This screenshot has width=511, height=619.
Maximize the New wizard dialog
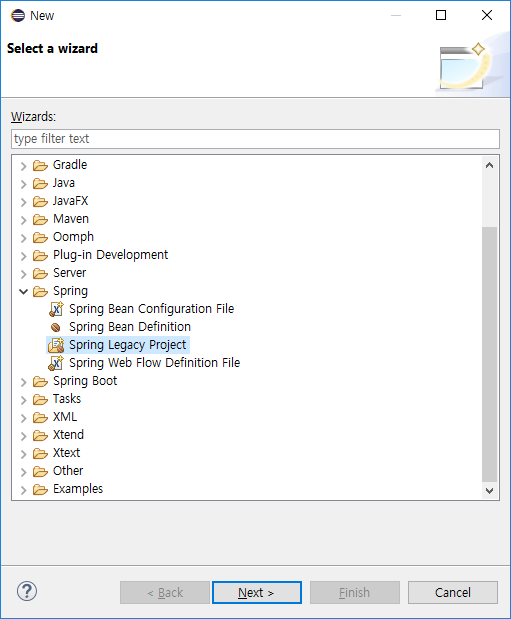(441, 15)
